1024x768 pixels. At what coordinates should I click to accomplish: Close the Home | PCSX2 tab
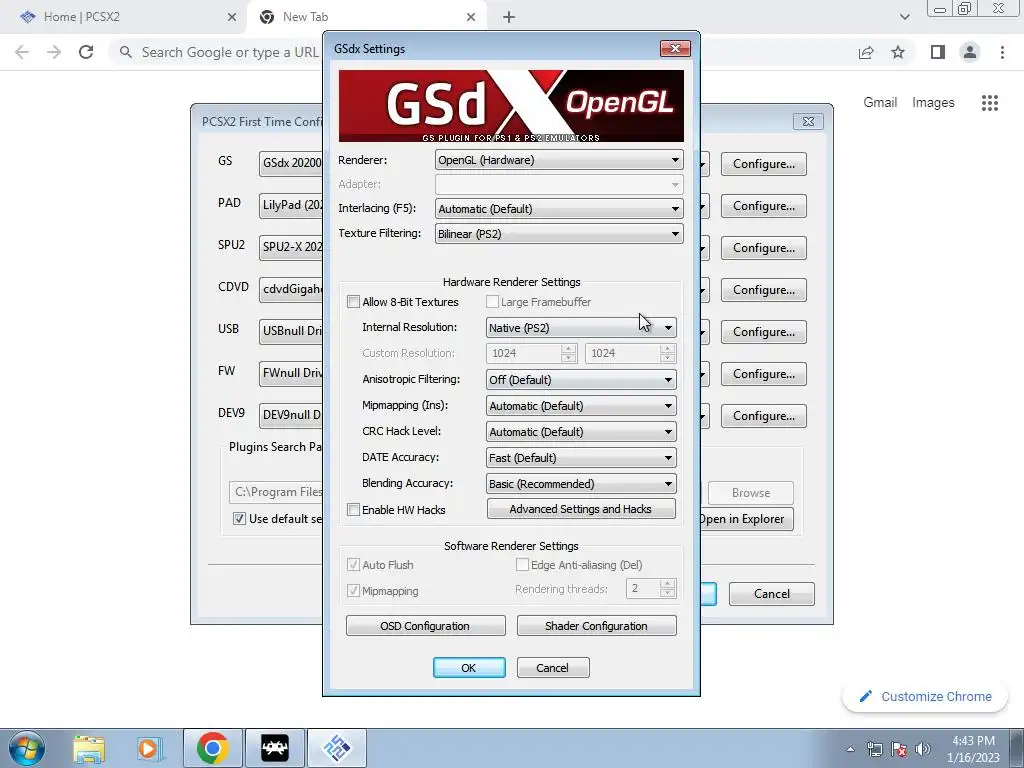coord(232,17)
